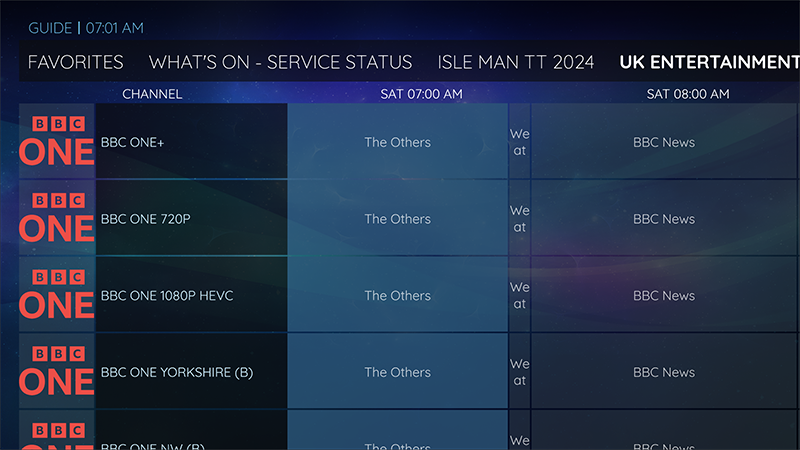The image size is (800, 450).
Task: Open BBC News on BBC ONE 720P row
Action: coord(664,219)
